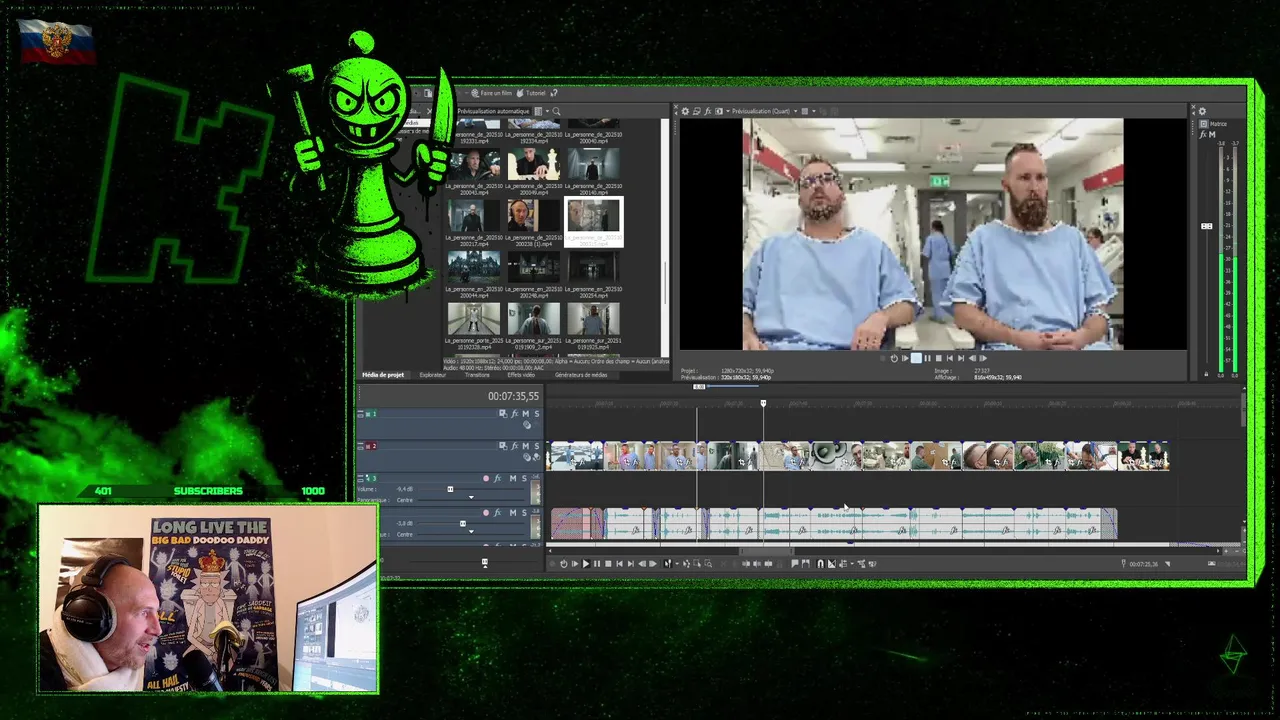Click master bus volume fader
The width and height of the screenshot is (1280, 720).
pos(1207,226)
